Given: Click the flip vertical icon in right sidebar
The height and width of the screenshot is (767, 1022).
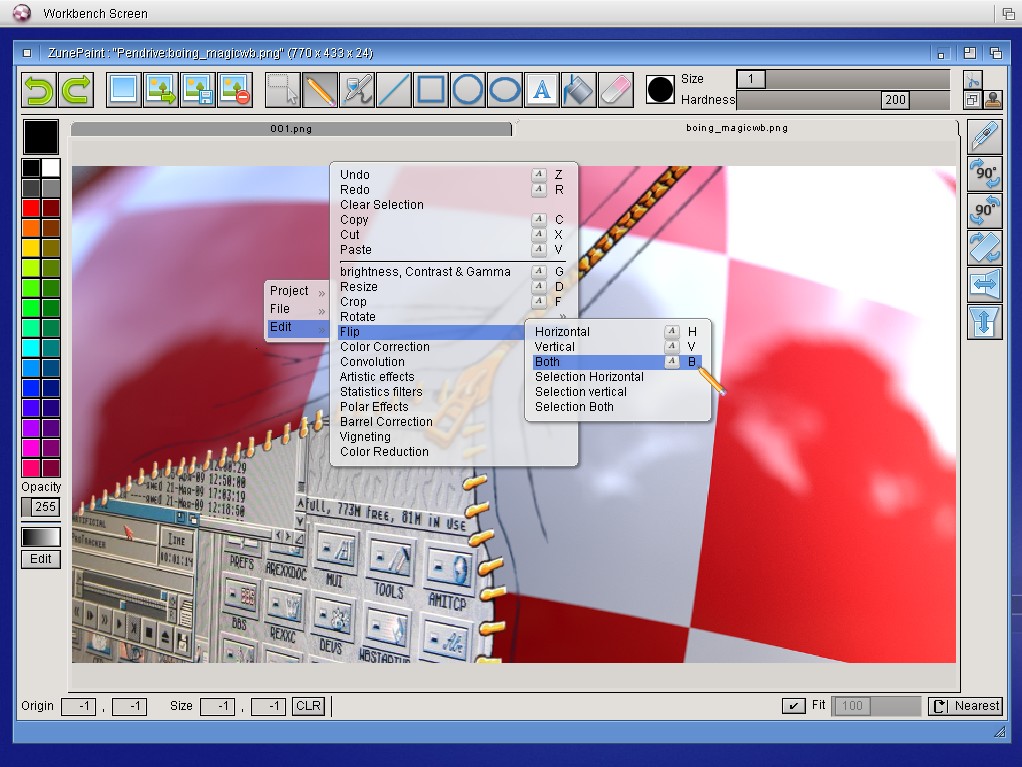Looking at the screenshot, I should coord(984,322).
